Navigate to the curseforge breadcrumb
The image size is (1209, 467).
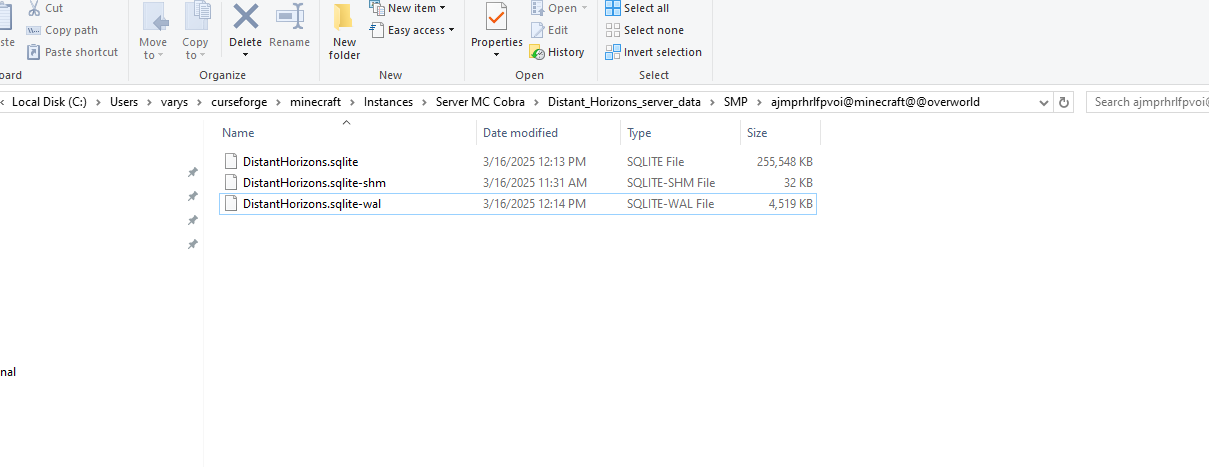tap(240, 102)
